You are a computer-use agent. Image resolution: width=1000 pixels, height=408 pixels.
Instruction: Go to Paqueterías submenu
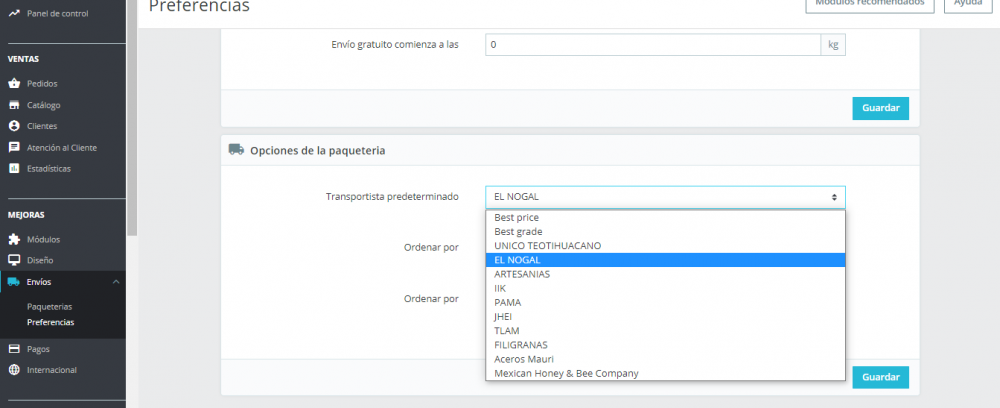point(50,307)
